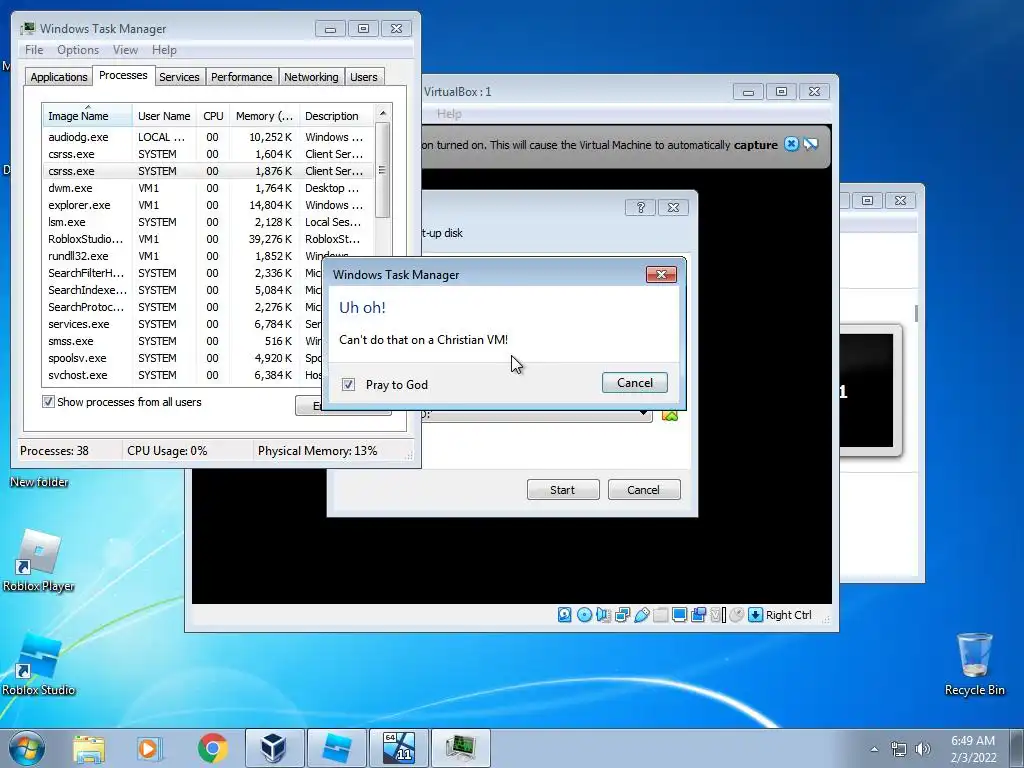Screen dimensions: 1024x768
Task: Click the recording indicator in VirtualBox status bar
Action: (698, 615)
